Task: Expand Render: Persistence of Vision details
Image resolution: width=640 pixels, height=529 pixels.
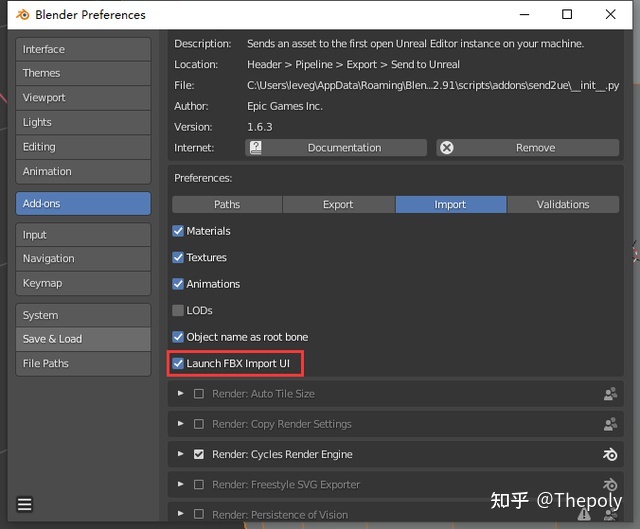Action: tap(180, 513)
